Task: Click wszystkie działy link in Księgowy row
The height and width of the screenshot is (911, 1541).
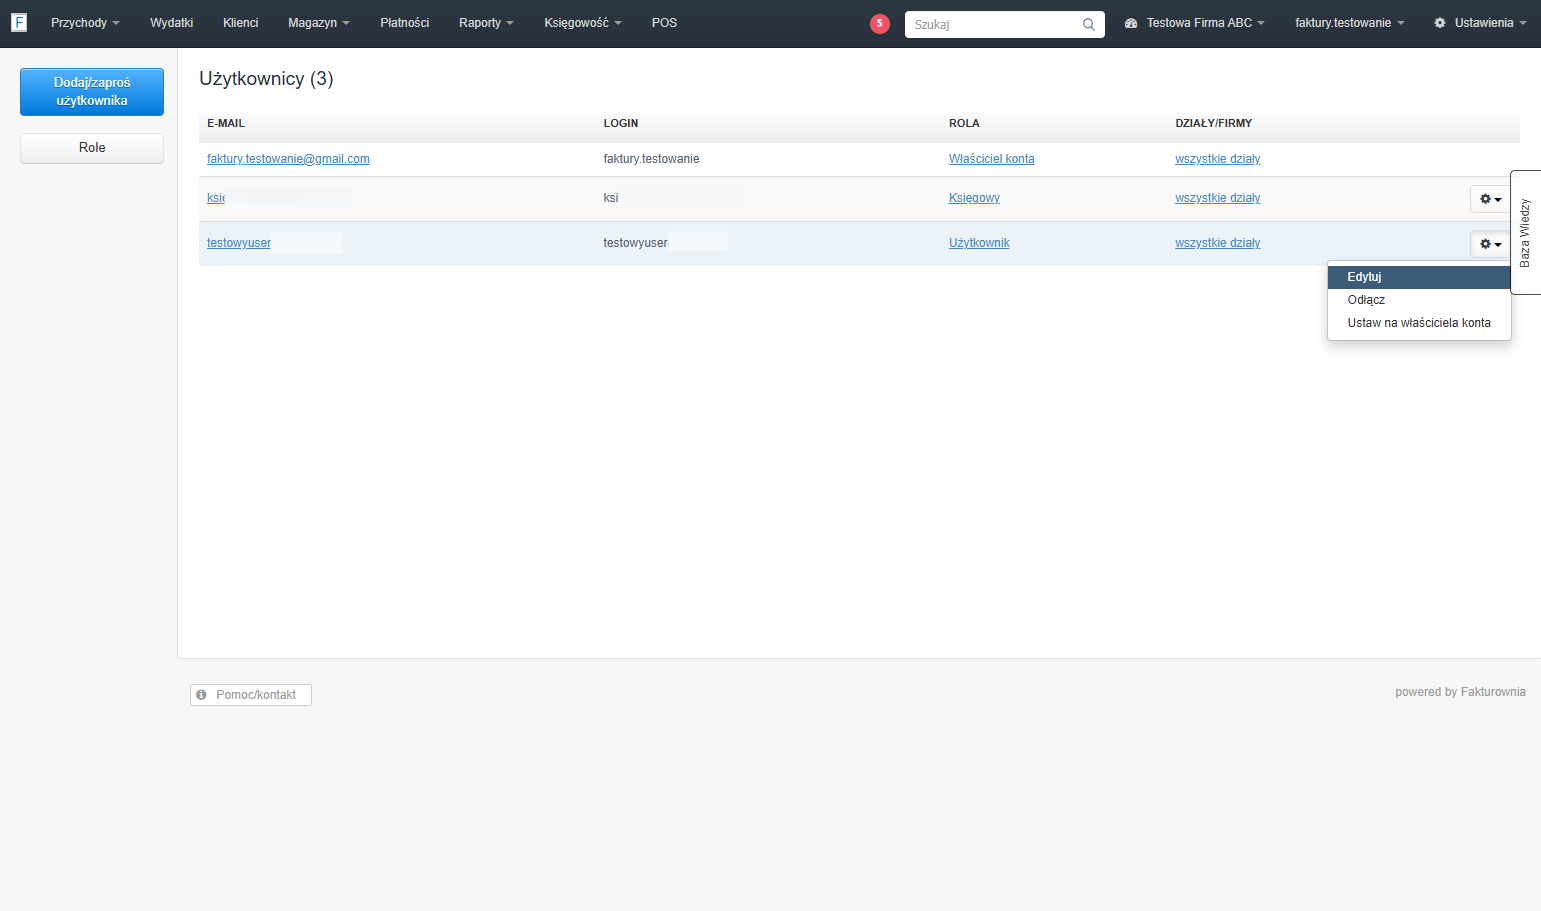Action: click(1217, 198)
